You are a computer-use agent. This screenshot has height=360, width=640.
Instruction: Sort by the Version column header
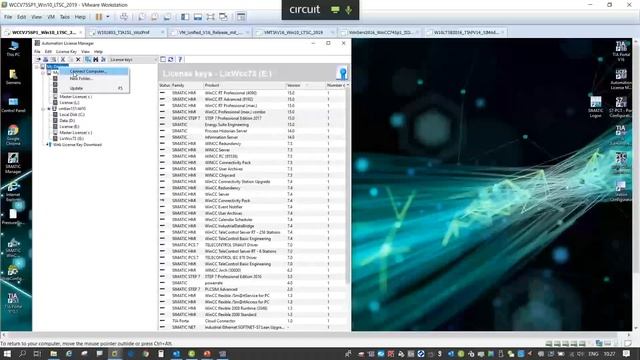(x=305, y=85)
